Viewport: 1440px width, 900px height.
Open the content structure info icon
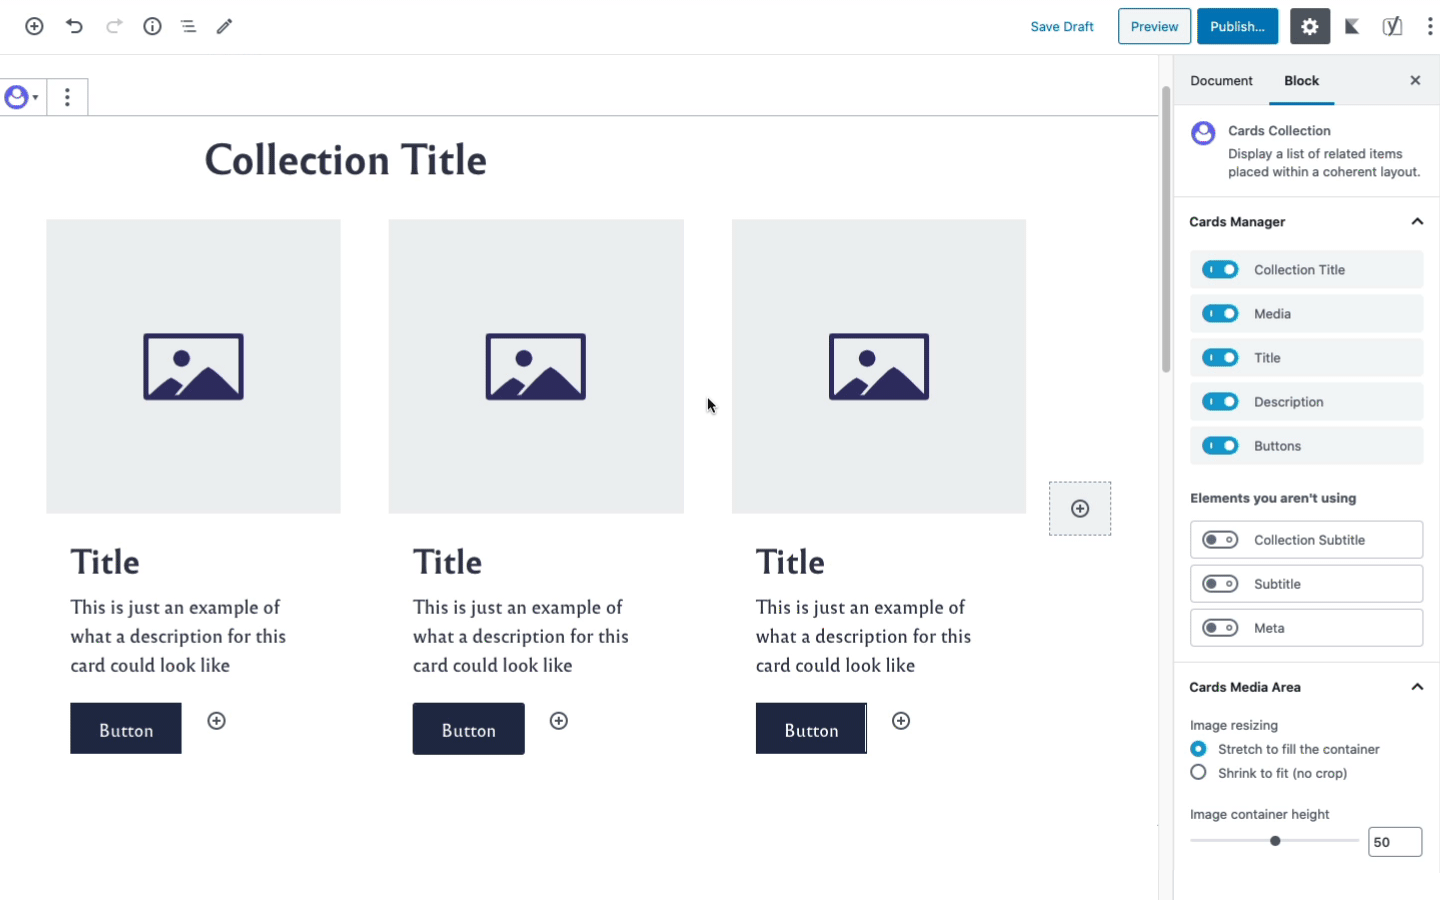pos(152,26)
